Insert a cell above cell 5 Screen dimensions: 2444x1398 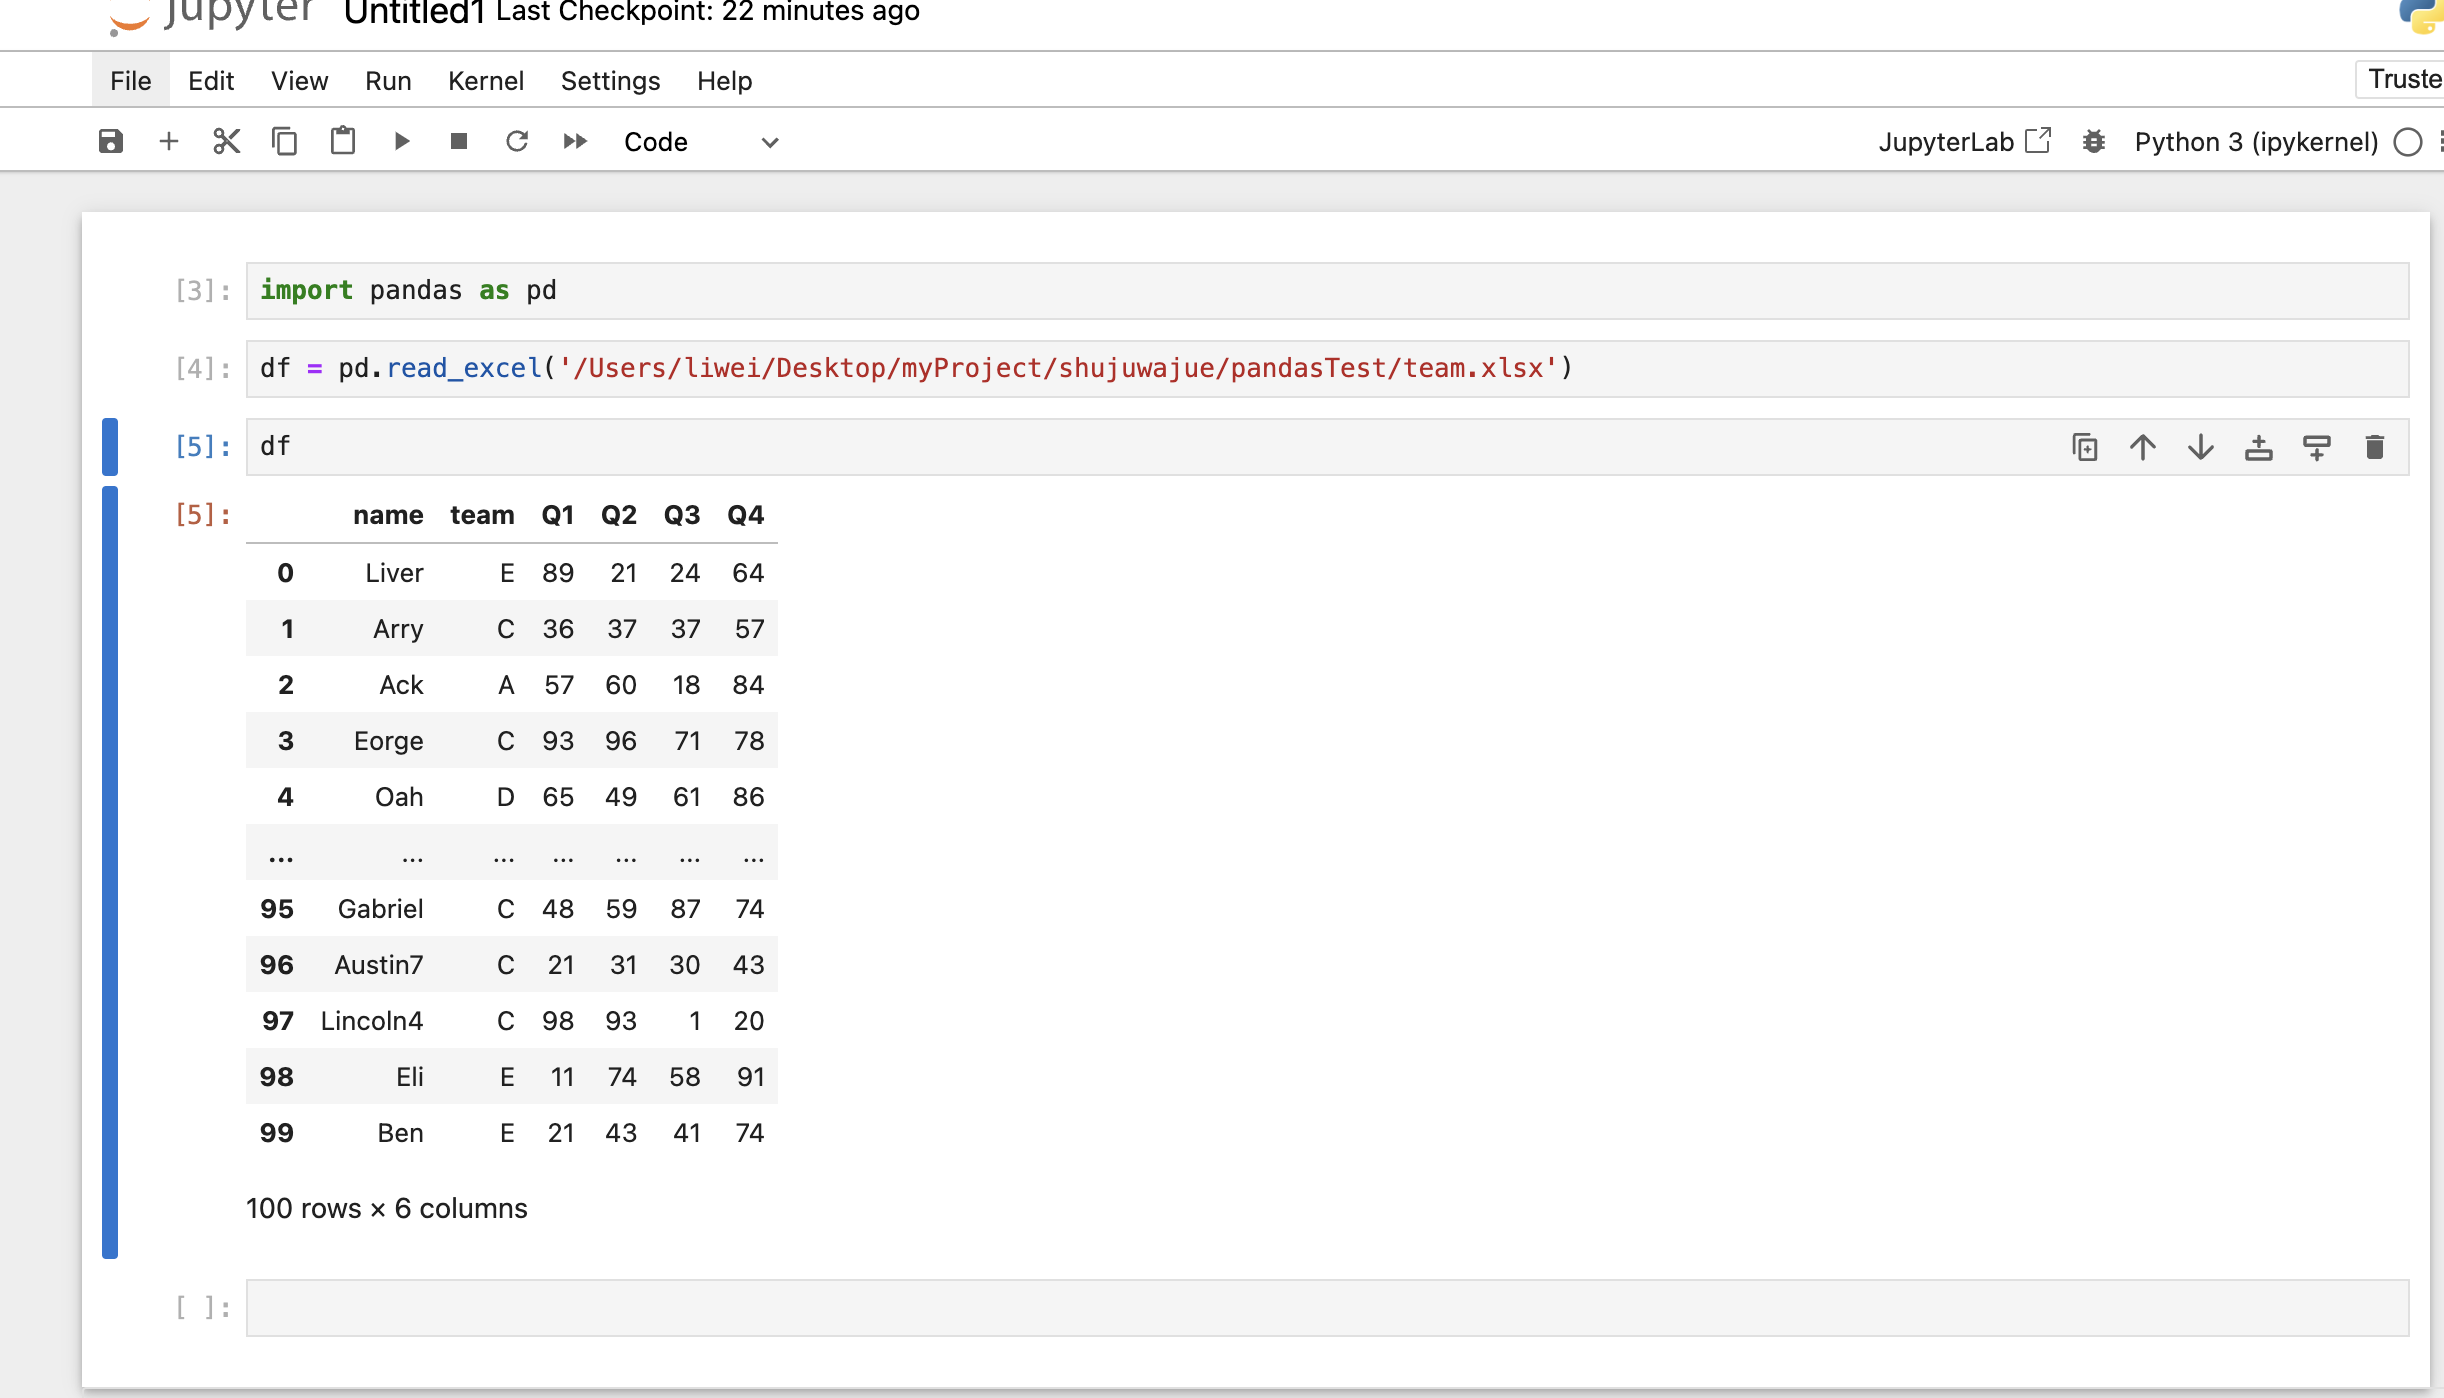coord(2259,447)
